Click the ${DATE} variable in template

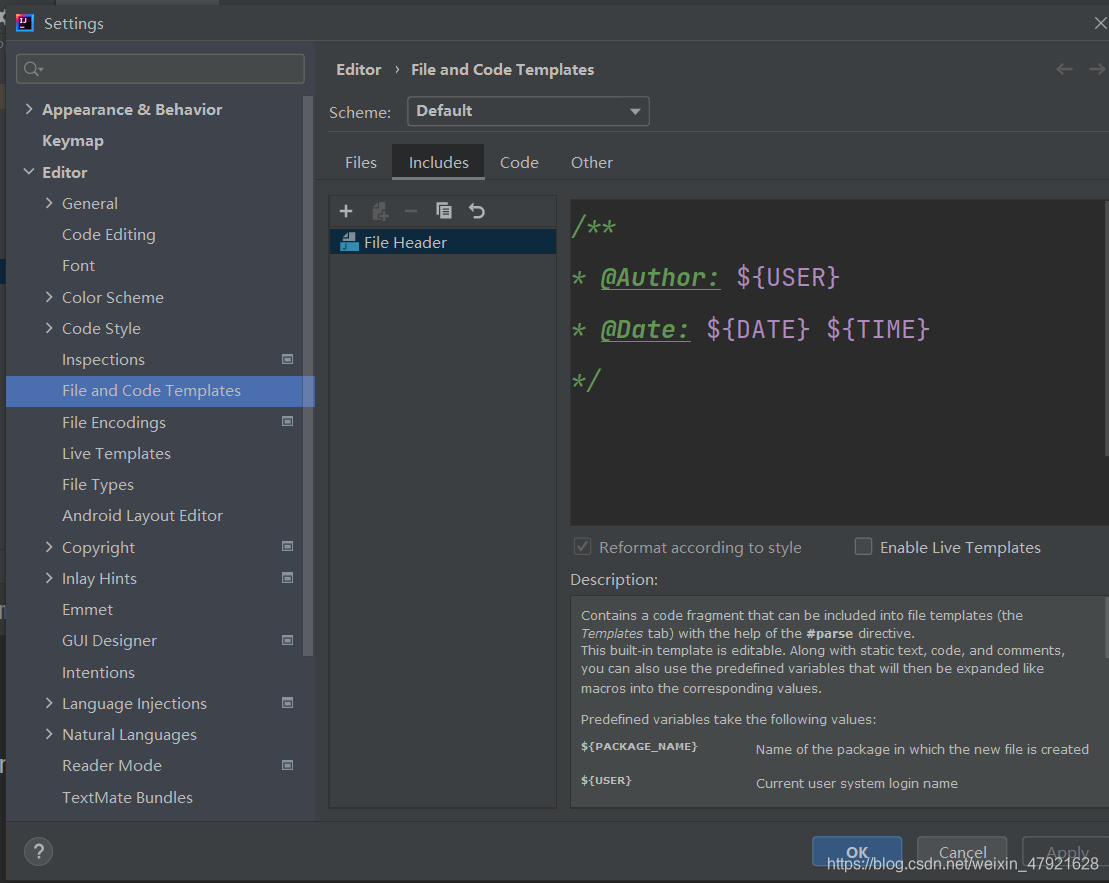point(757,329)
